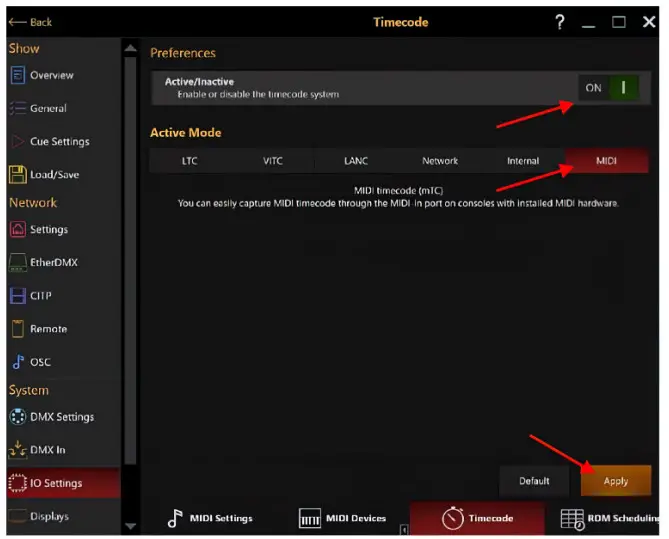Open IO Settings label in the sidebar
This screenshot has width=669, height=539.
click(56, 483)
